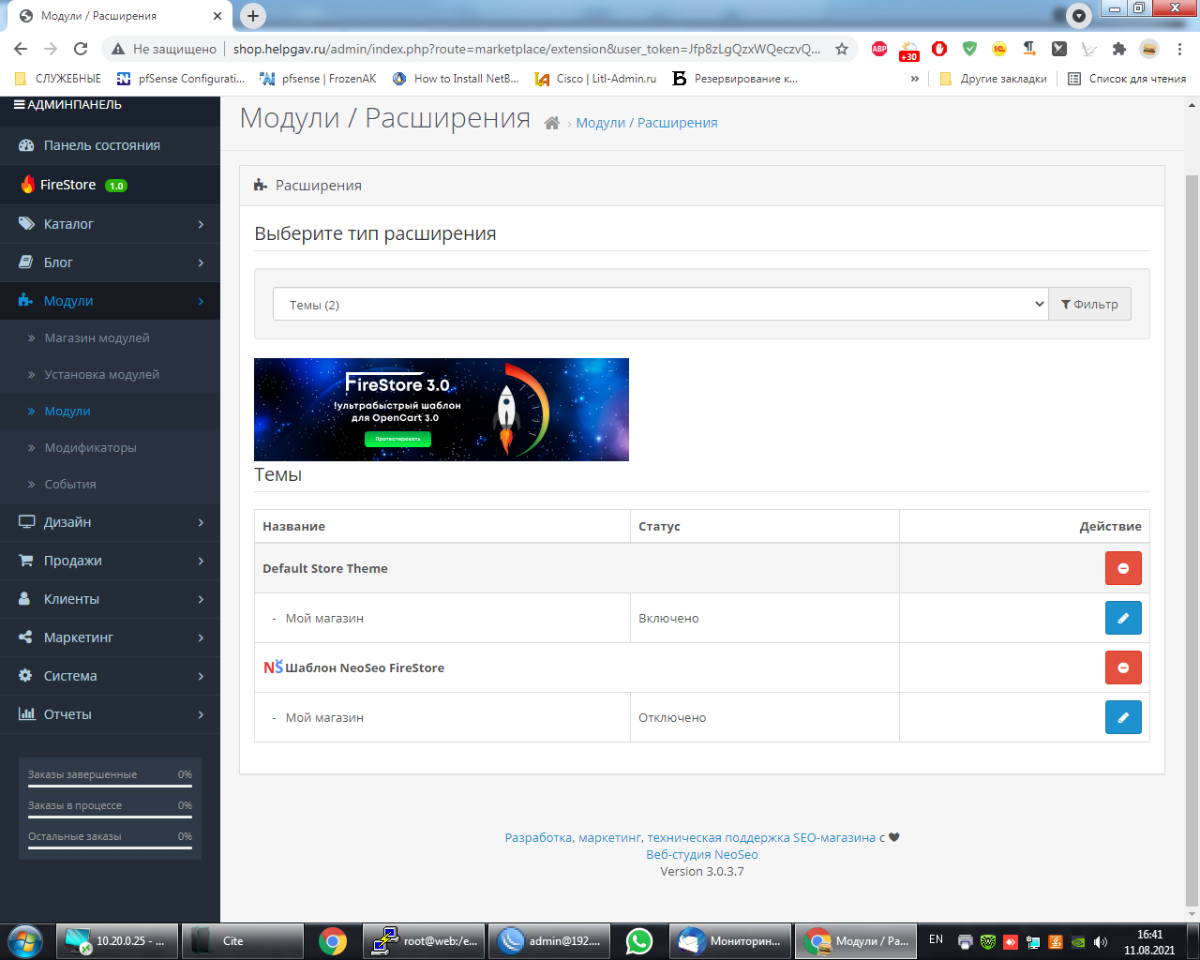
Task: Expand the Маркетинг menu chevron
Action: [201, 637]
